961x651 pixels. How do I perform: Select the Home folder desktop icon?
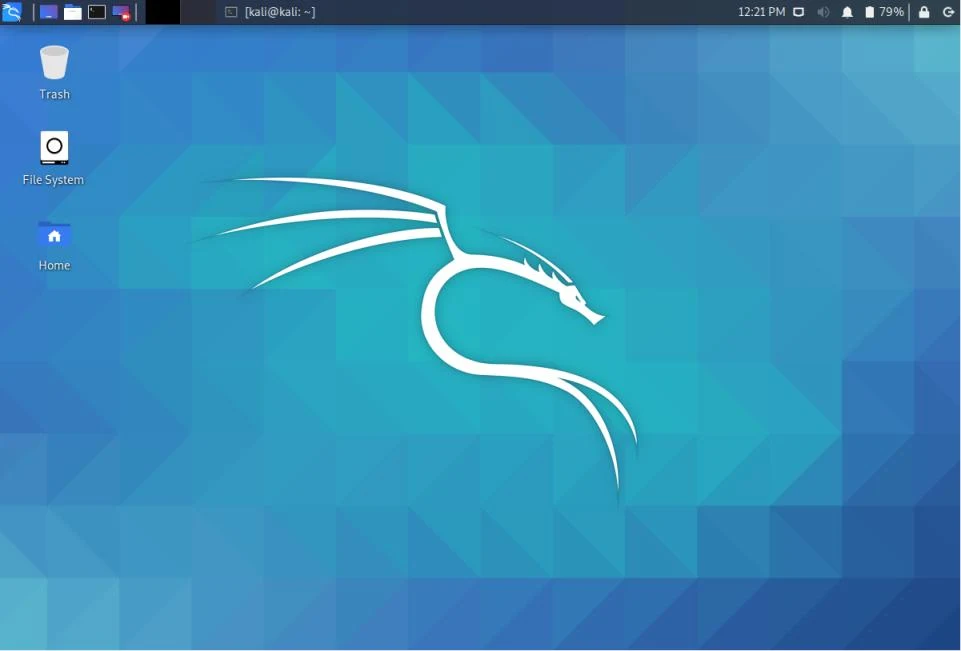[54, 245]
